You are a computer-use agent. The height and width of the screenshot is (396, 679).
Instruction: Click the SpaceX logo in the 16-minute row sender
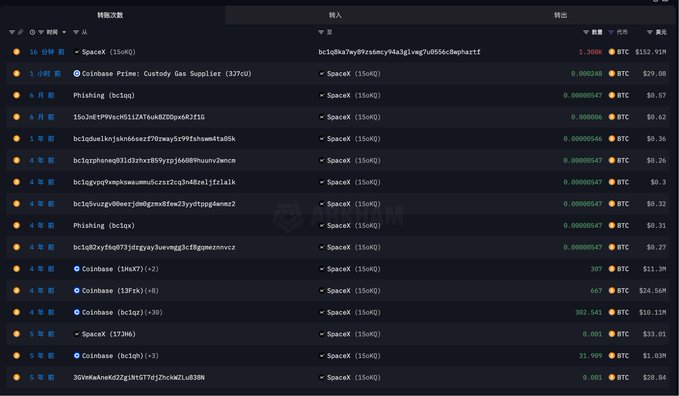[x=77, y=52]
